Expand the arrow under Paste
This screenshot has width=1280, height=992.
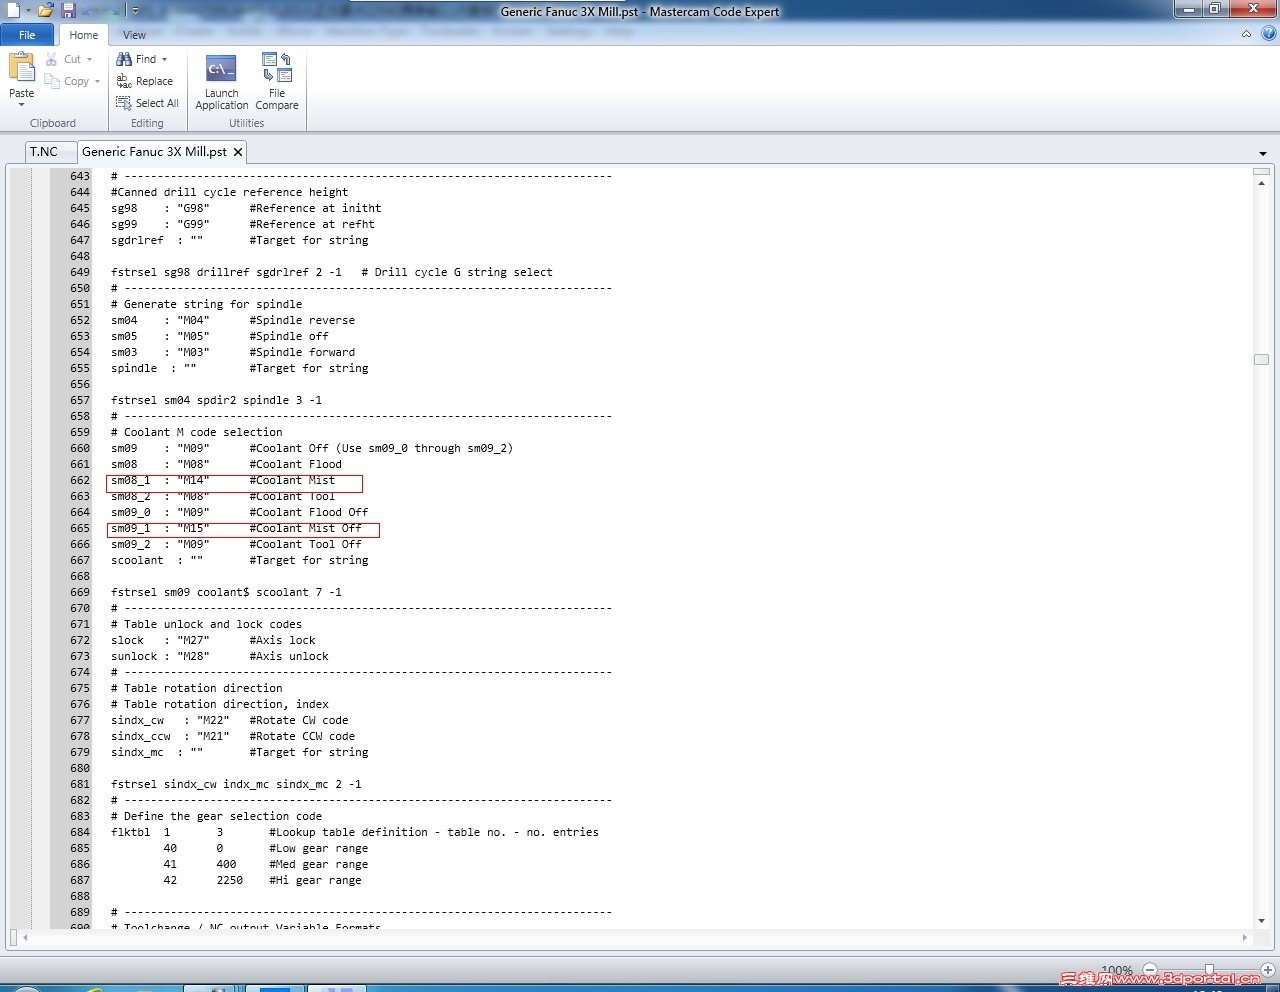point(21,104)
